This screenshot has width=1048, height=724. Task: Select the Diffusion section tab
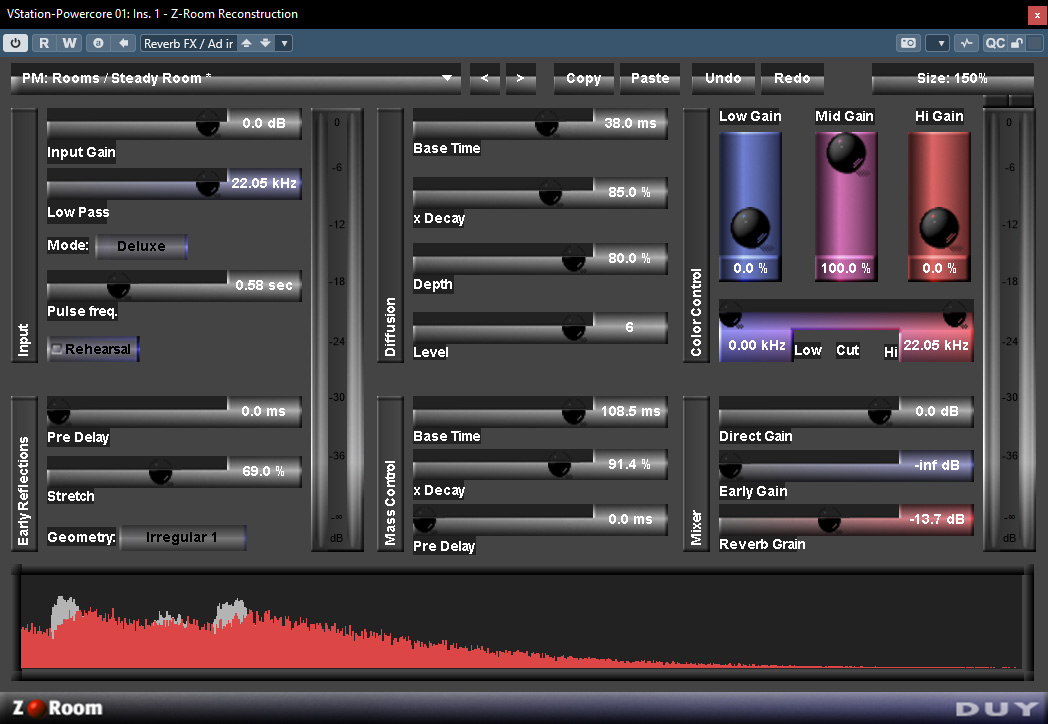pyautogui.click(x=390, y=235)
